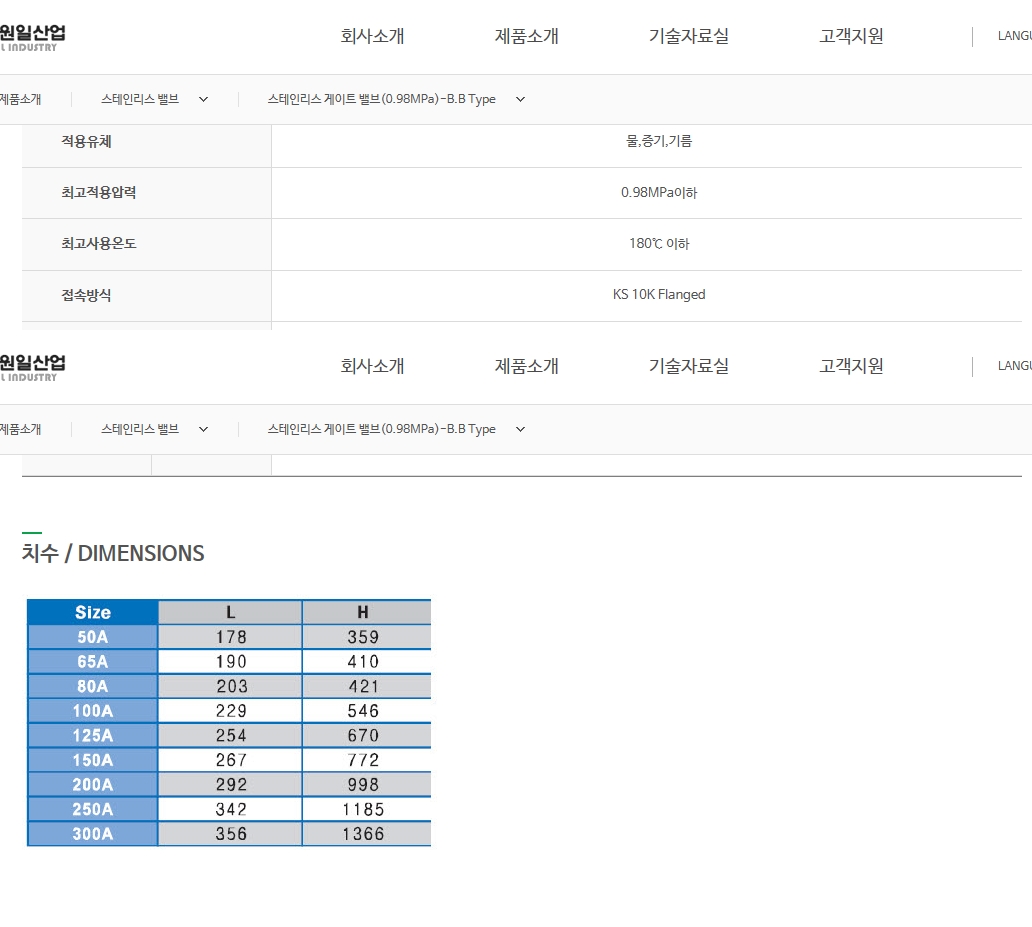Select the value 물,증기,기름
Image resolution: width=1032 pixels, height=927 pixels.
pos(659,141)
